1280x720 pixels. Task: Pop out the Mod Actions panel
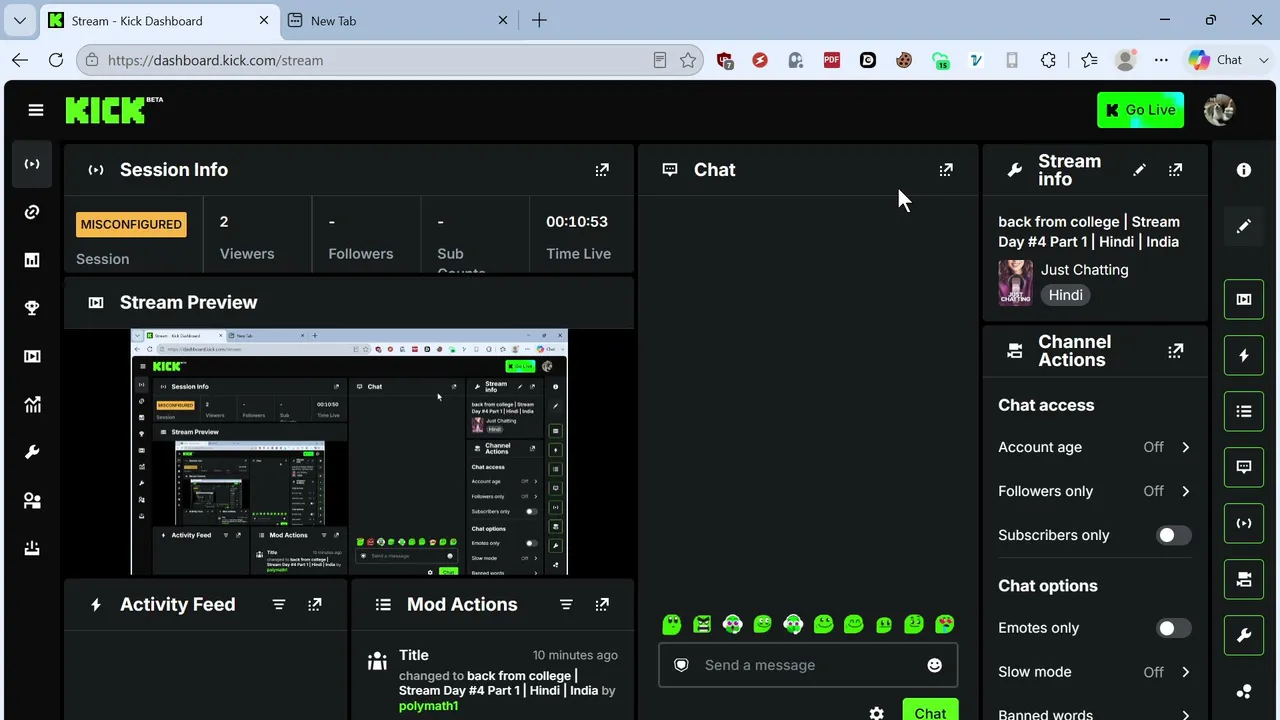[x=602, y=604]
